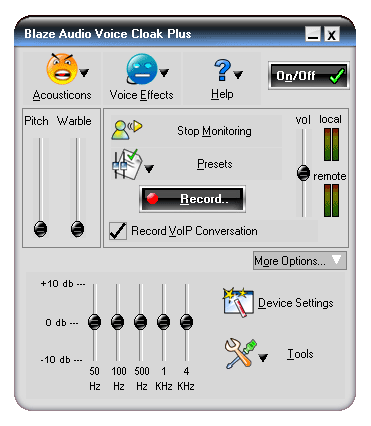
Task: Click the blue face Voice Effects icon
Action: (142, 69)
